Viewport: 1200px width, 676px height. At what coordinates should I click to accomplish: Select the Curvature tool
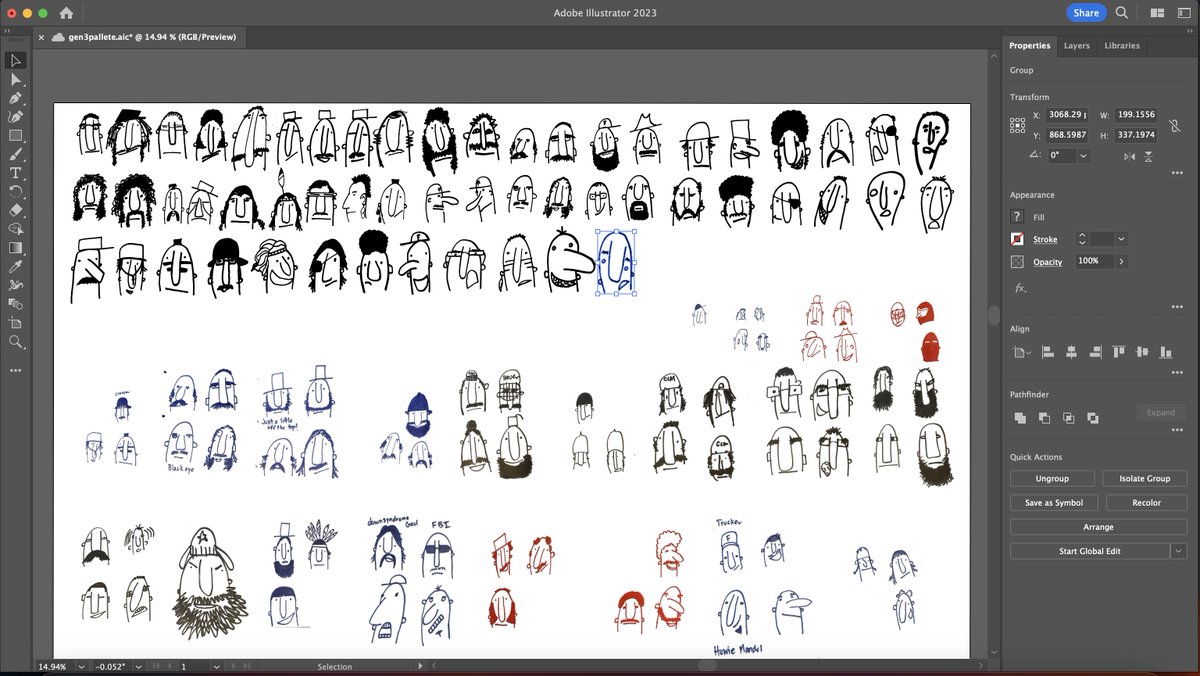tap(16, 117)
